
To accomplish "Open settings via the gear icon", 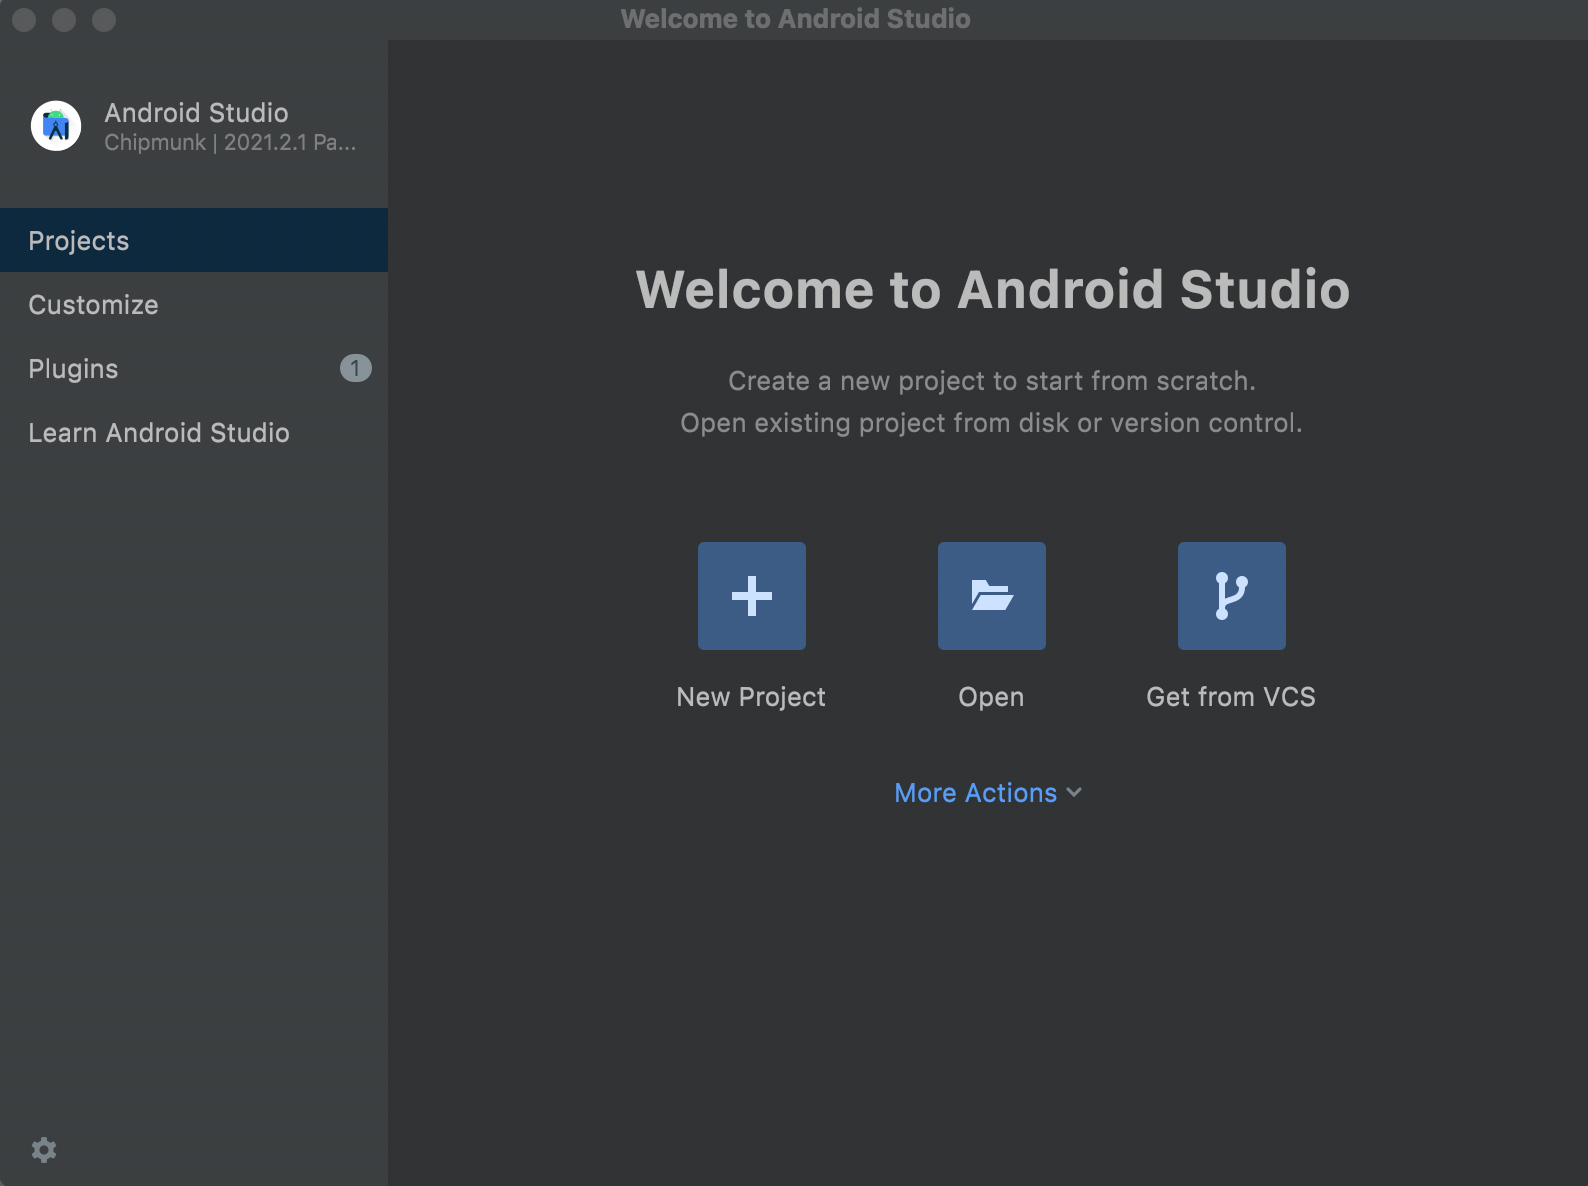I will (x=44, y=1150).
